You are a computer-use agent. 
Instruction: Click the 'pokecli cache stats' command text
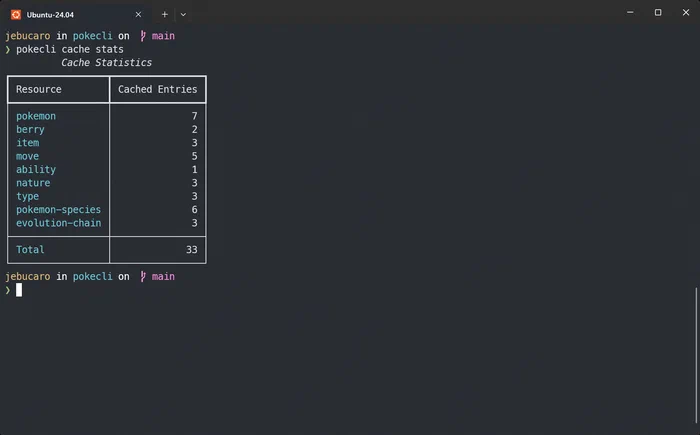(70, 49)
